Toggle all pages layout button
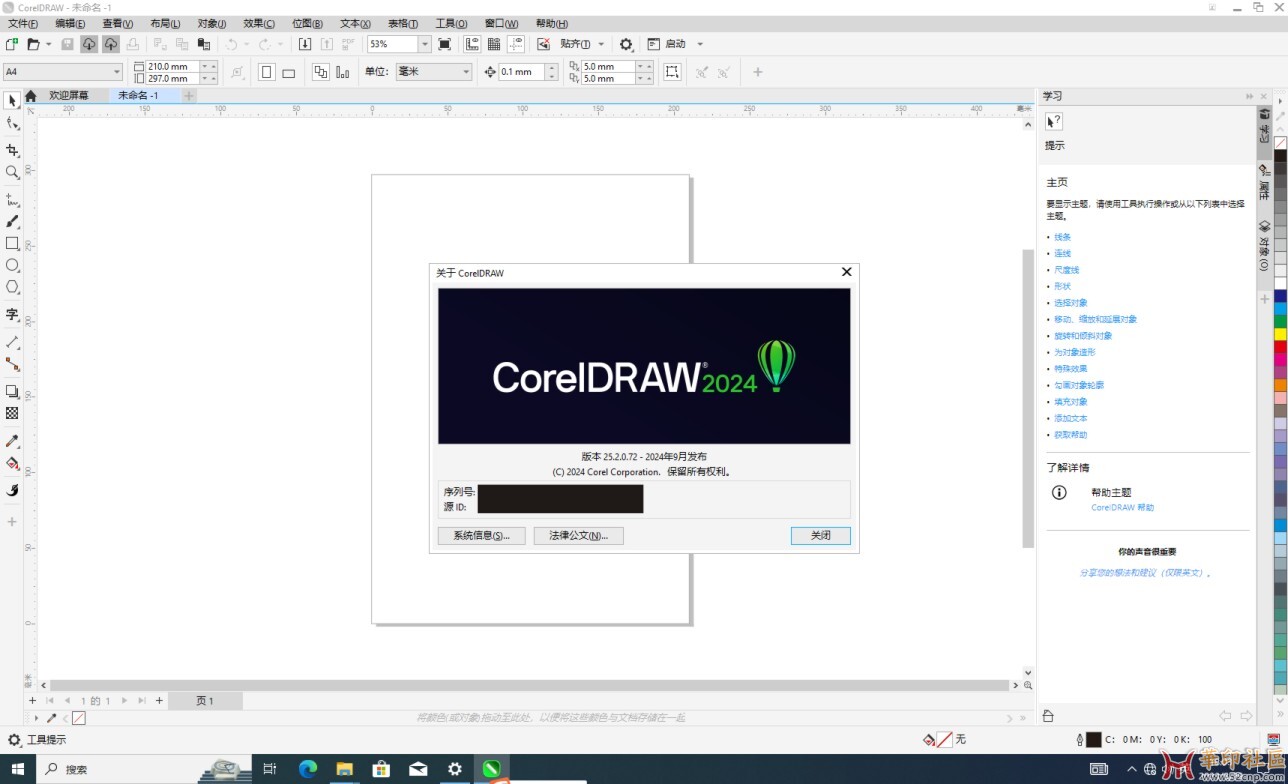This screenshot has width=1288, height=784. pyautogui.click(x=321, y=72)
